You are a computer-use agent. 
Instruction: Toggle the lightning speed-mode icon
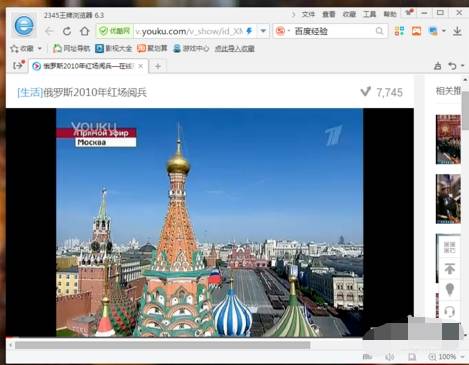[x=249, y=31]
